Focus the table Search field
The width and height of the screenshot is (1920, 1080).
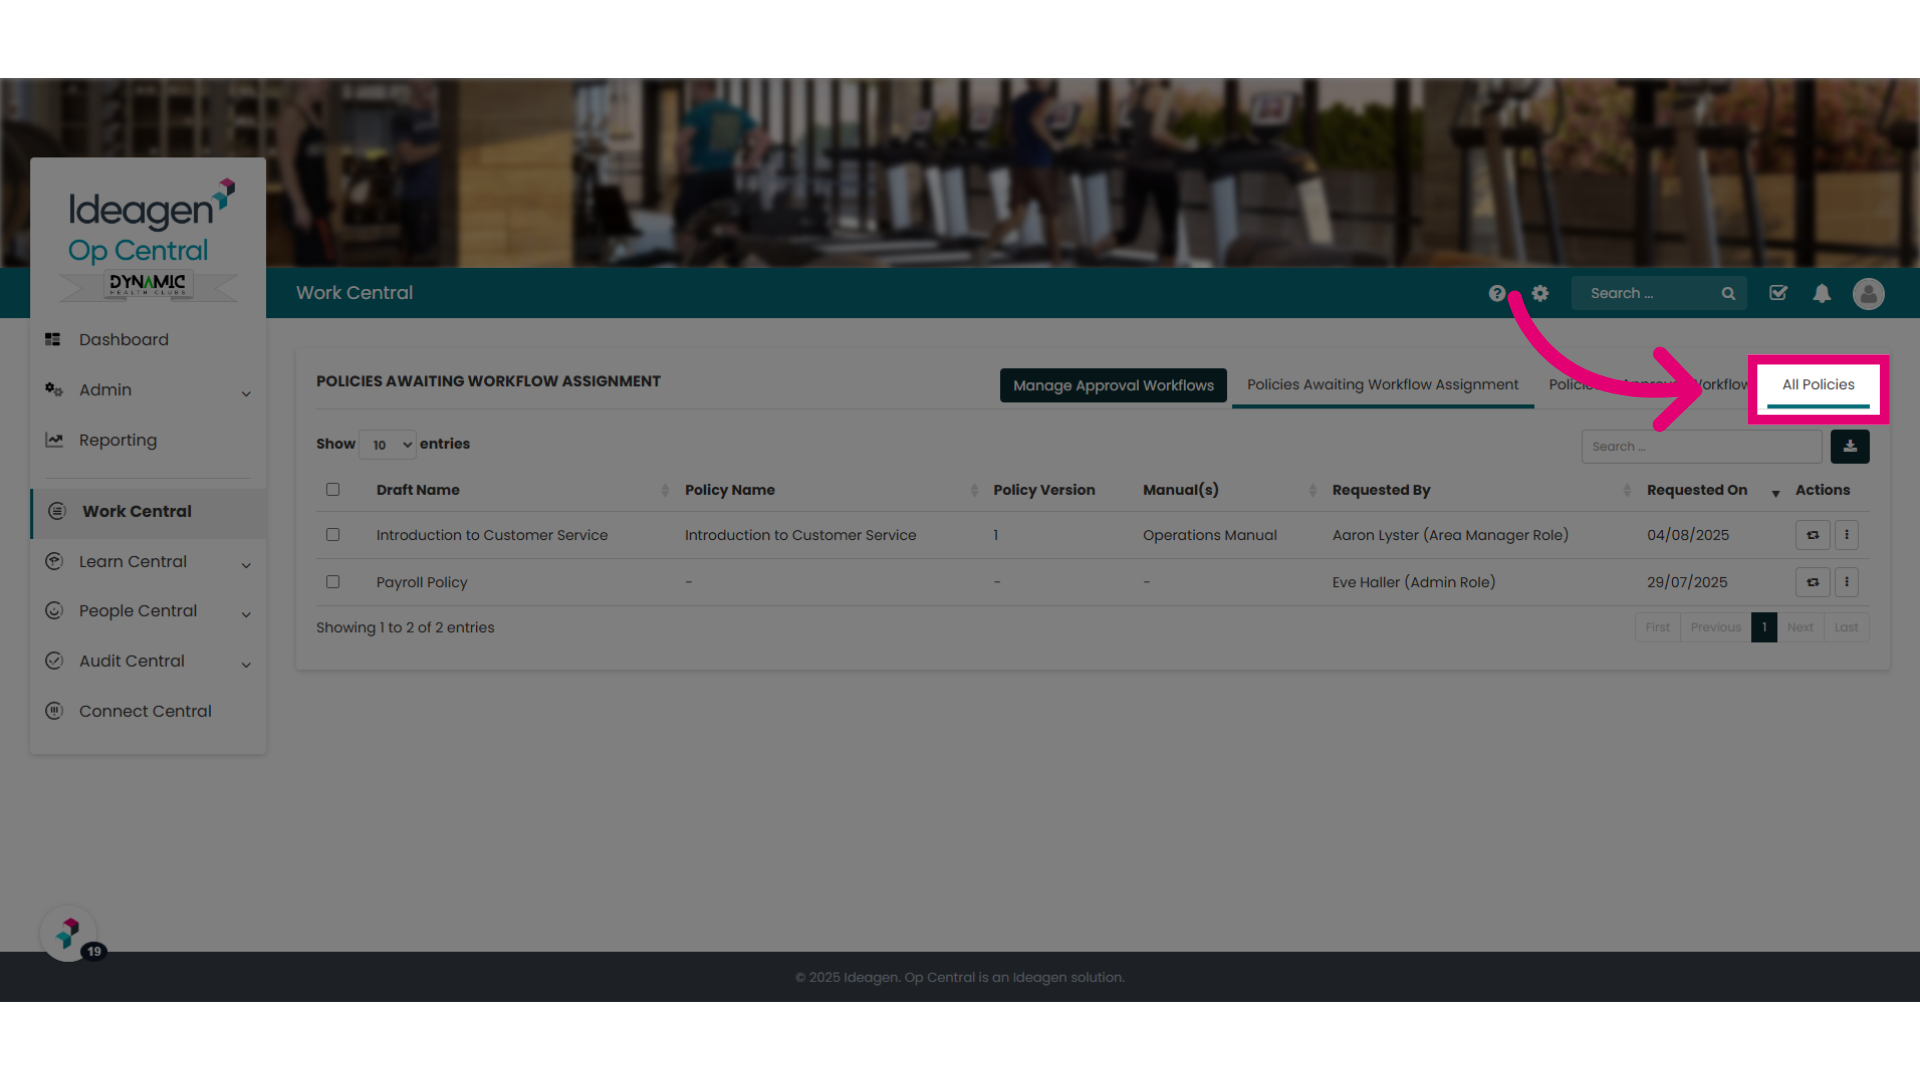(1701, 446)
